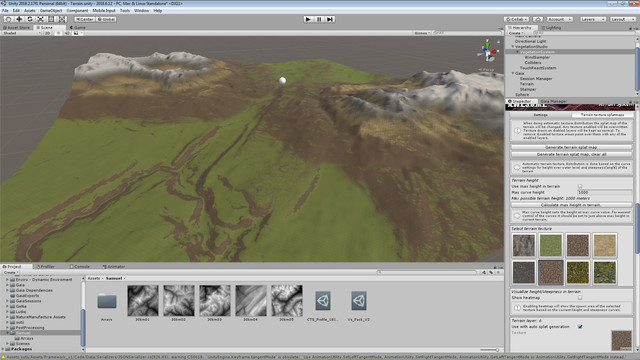The height and width of the screenshot is (360, 640).
Task: Open the Window menu
Action: (x=142, y=11)
